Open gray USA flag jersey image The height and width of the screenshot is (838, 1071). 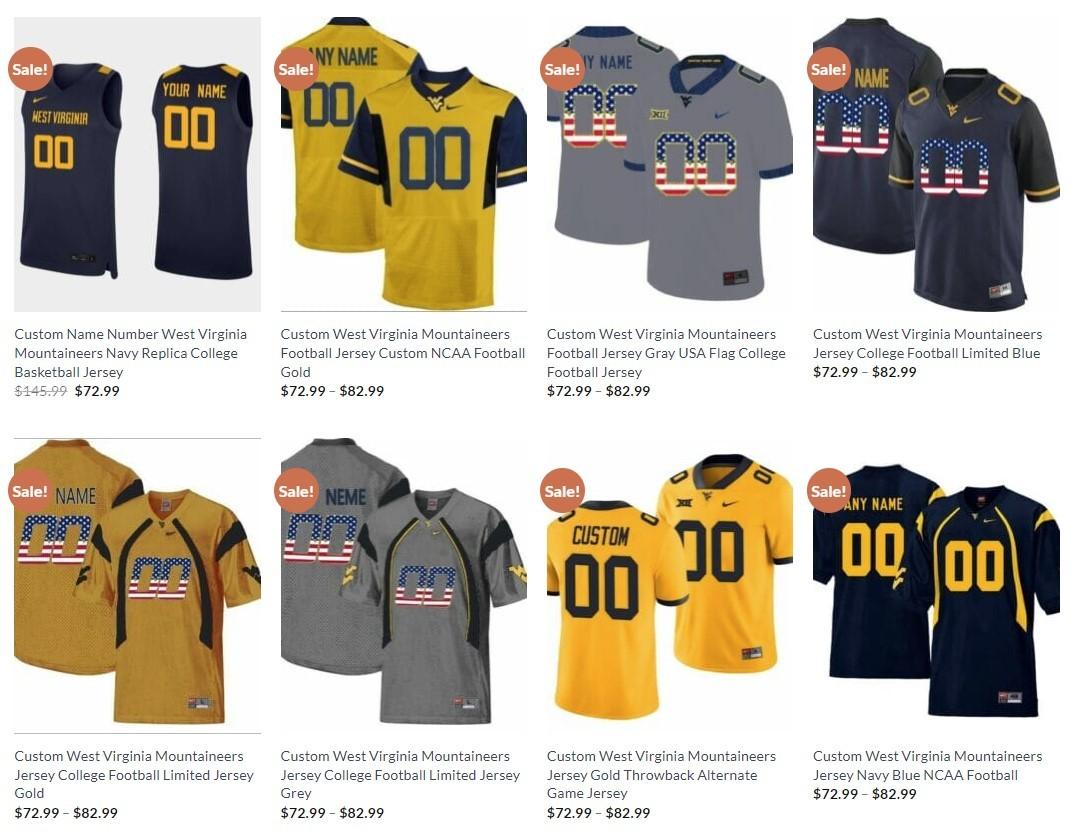(670, 165)
